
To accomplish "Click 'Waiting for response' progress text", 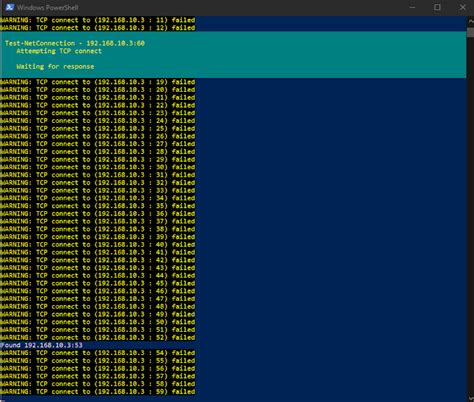I will [55, 66].
